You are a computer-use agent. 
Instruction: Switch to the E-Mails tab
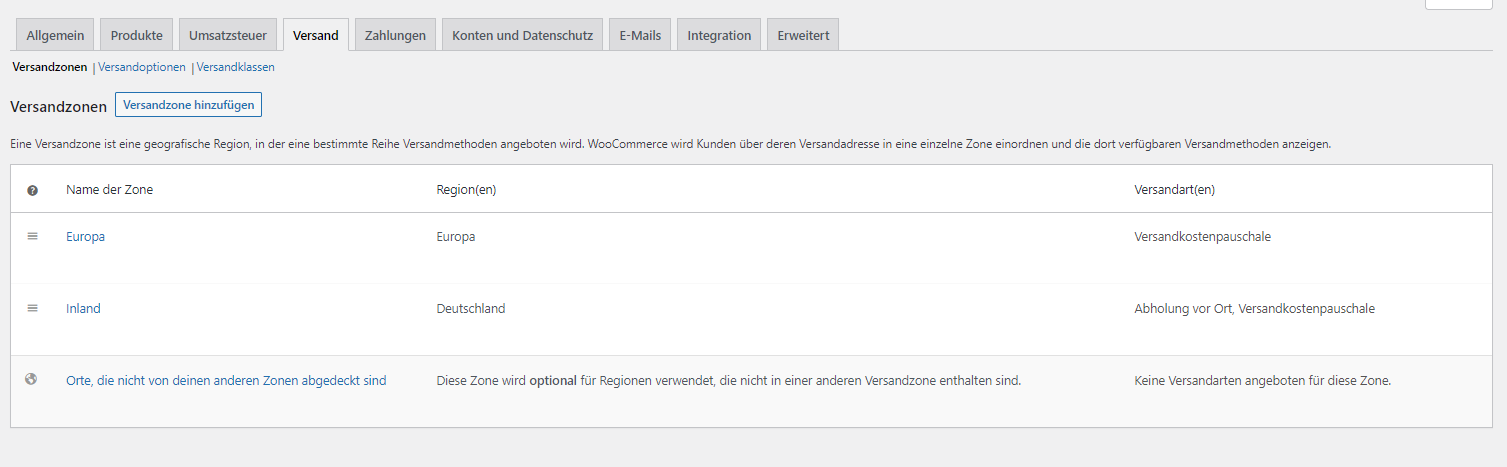click(x=640, y=35)
